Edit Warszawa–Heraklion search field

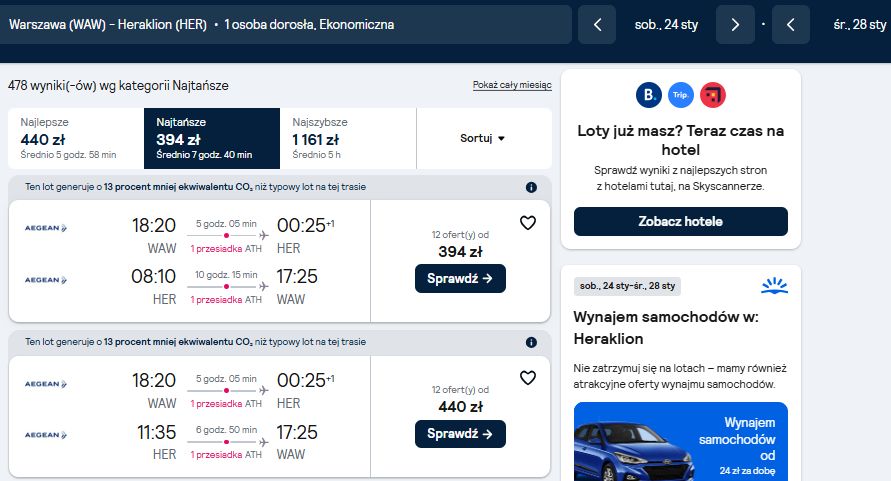point(286,24)
